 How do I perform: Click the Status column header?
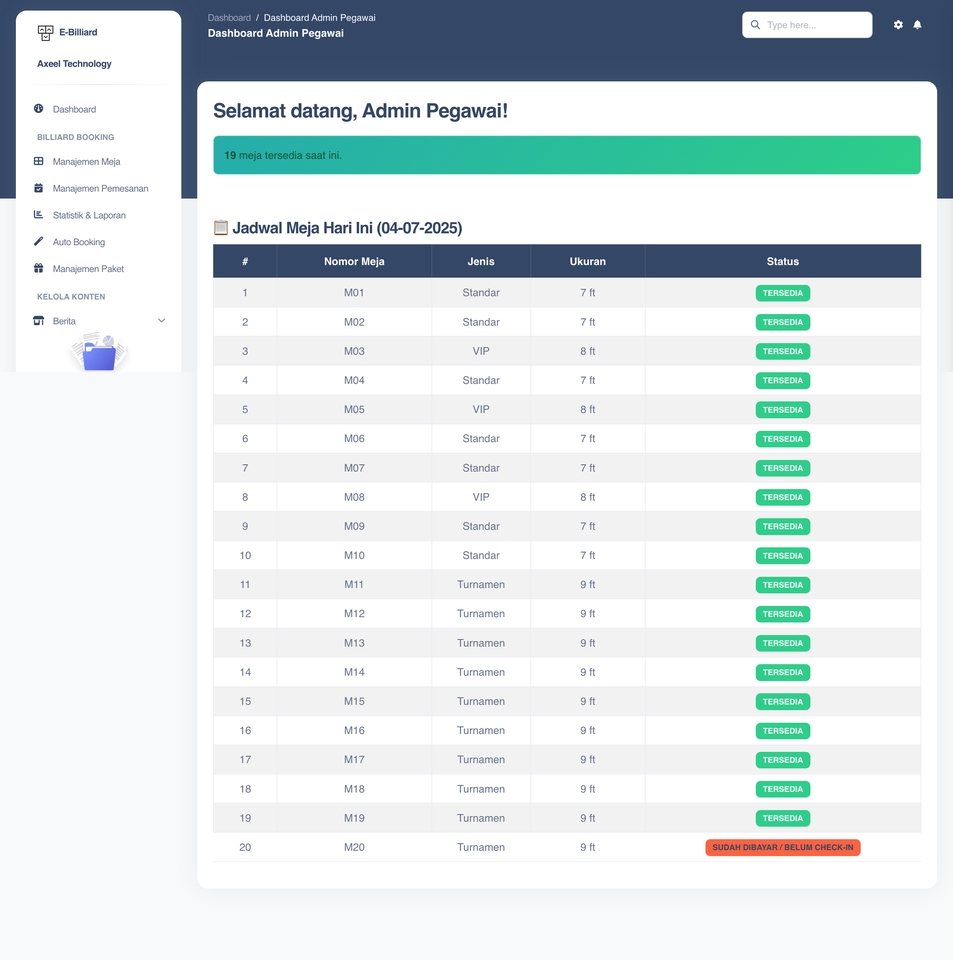(x=782, y=261)
